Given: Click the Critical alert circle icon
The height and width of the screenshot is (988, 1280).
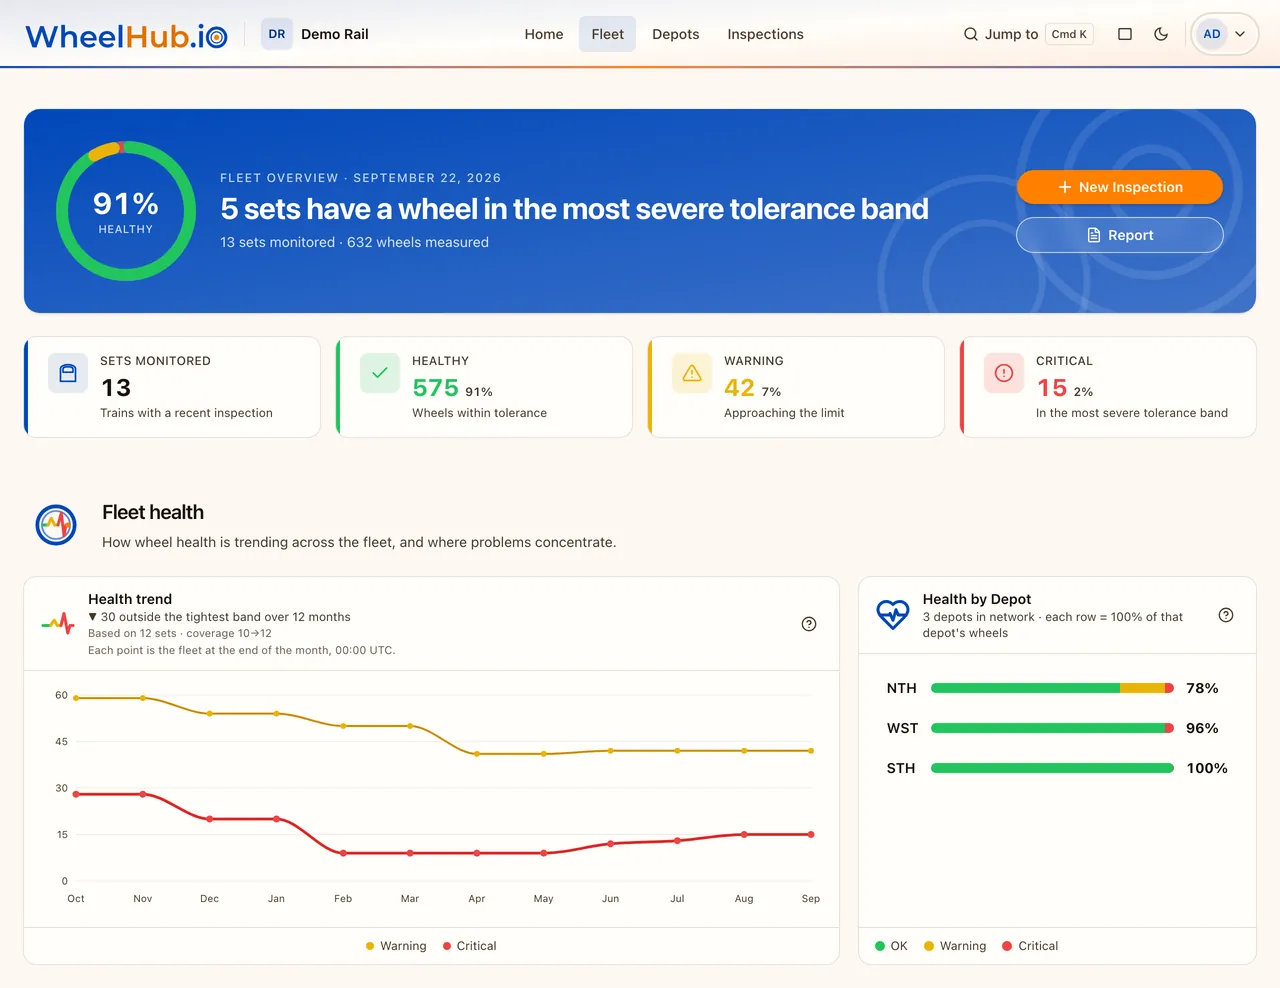Looking at the screenshot, I should point(1004,373).
